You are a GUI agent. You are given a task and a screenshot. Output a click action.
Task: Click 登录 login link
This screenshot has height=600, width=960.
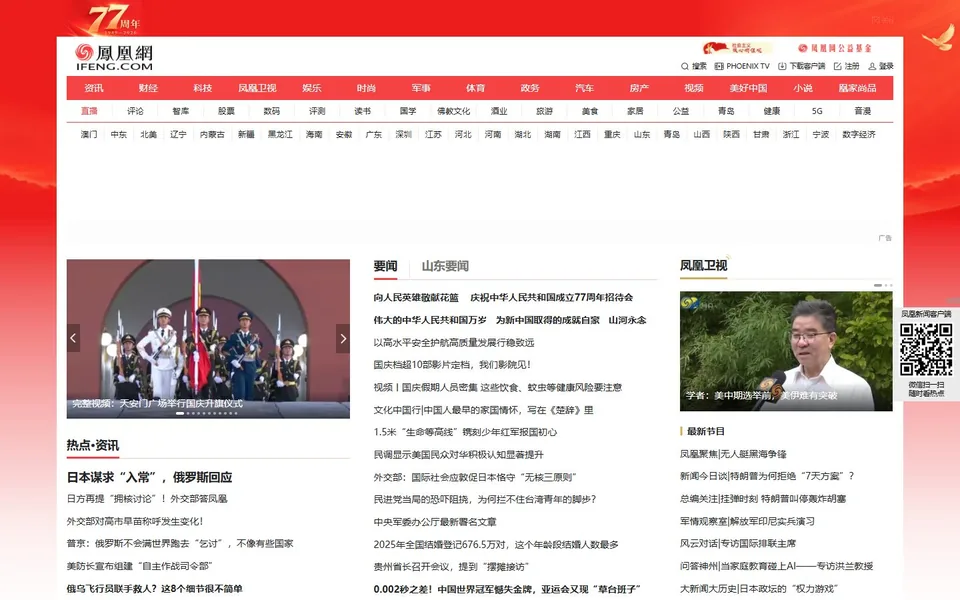click(881, 66)
